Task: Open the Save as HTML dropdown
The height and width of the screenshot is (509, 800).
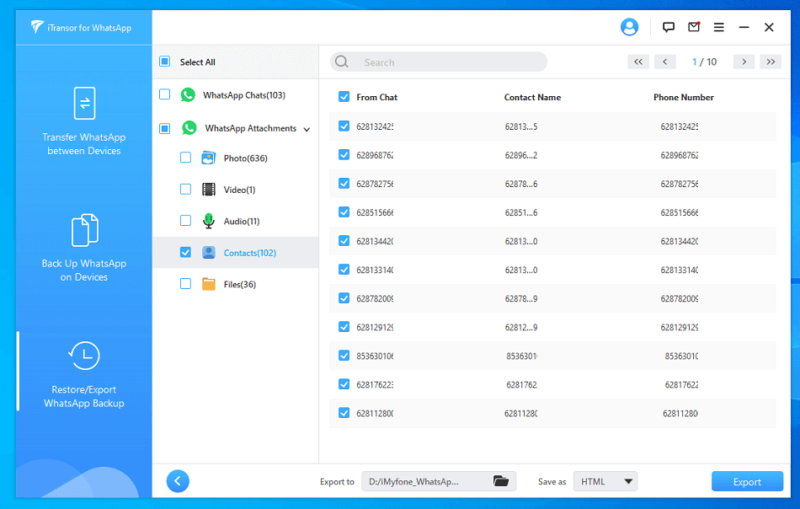Action: 606,481
